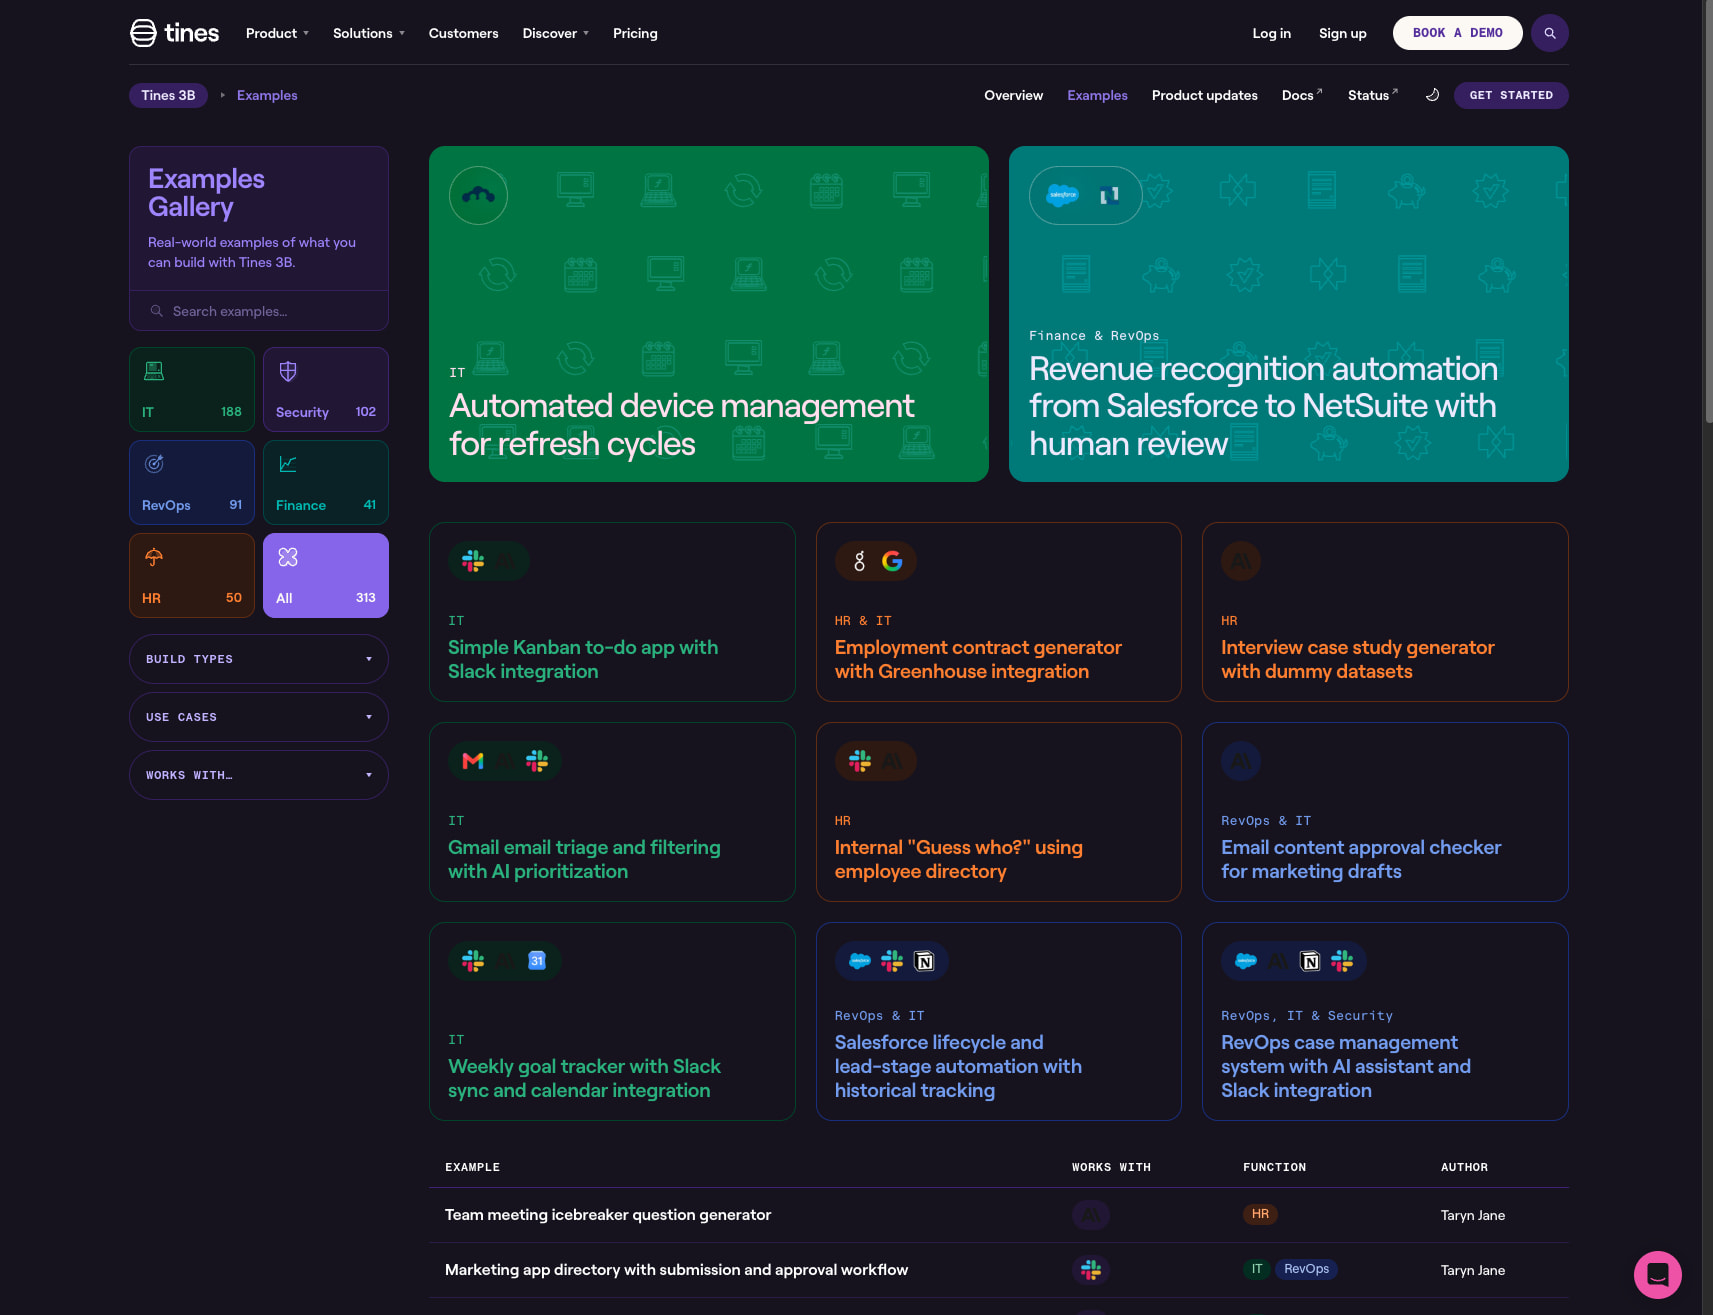Open the search icon button
The height and width of the screenshot is (1315, 1713).
pos(1550,33)
